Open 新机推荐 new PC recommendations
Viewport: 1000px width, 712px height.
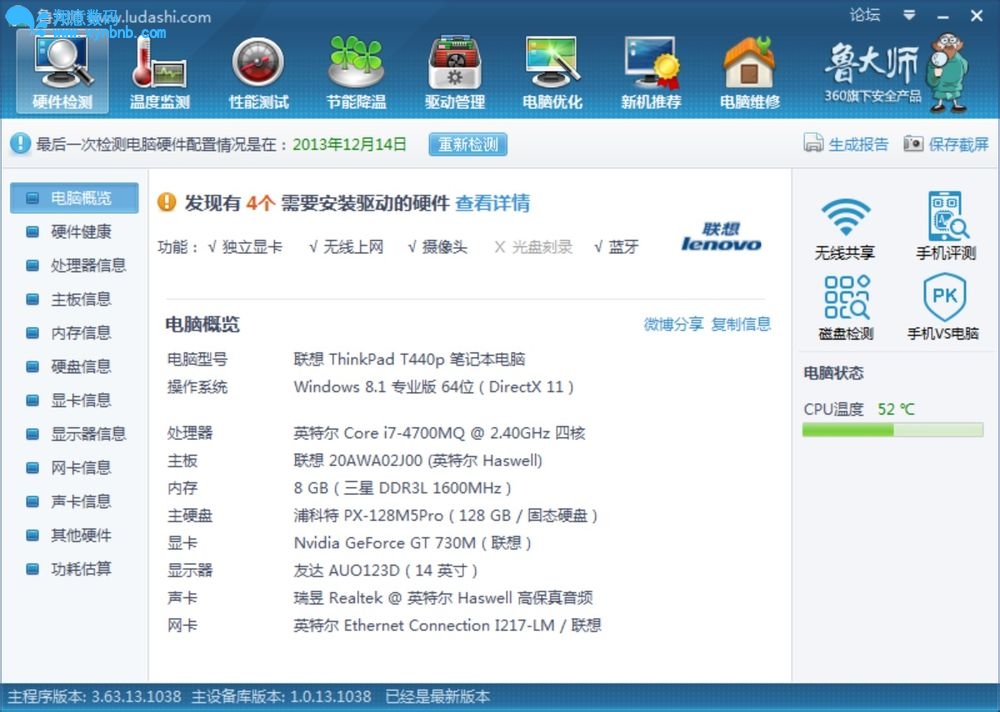[x=651, y=72]
